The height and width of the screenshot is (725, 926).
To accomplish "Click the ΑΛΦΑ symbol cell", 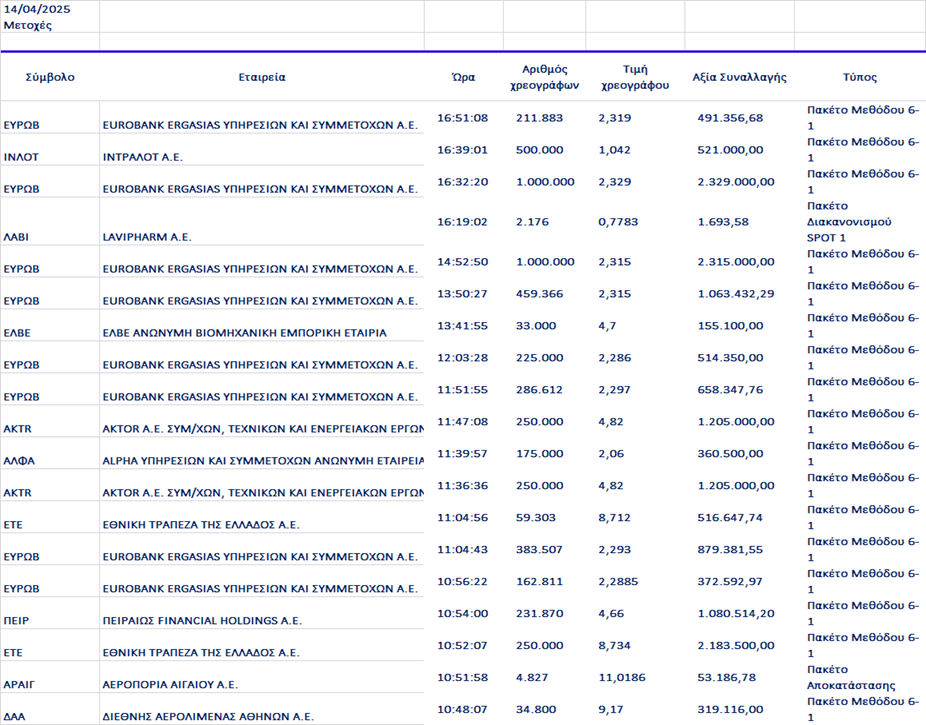I will click(x=19, y=461).
